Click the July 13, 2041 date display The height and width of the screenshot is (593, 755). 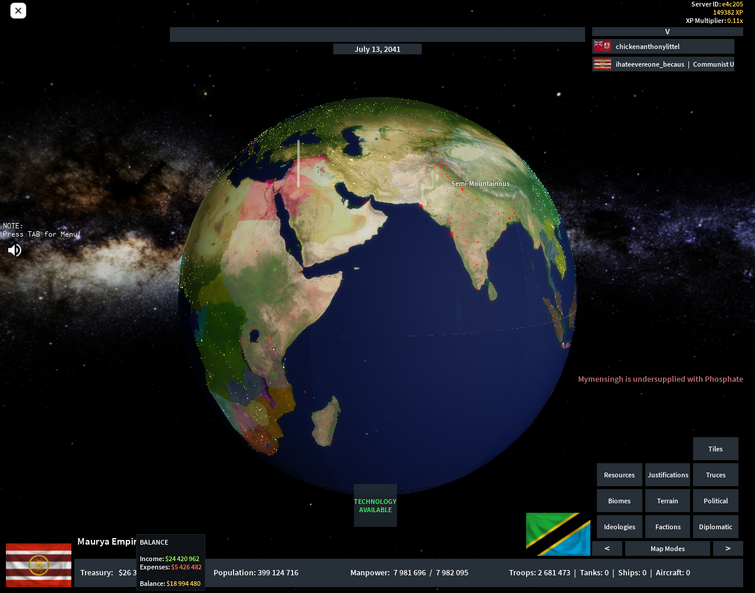pos(378,49)
